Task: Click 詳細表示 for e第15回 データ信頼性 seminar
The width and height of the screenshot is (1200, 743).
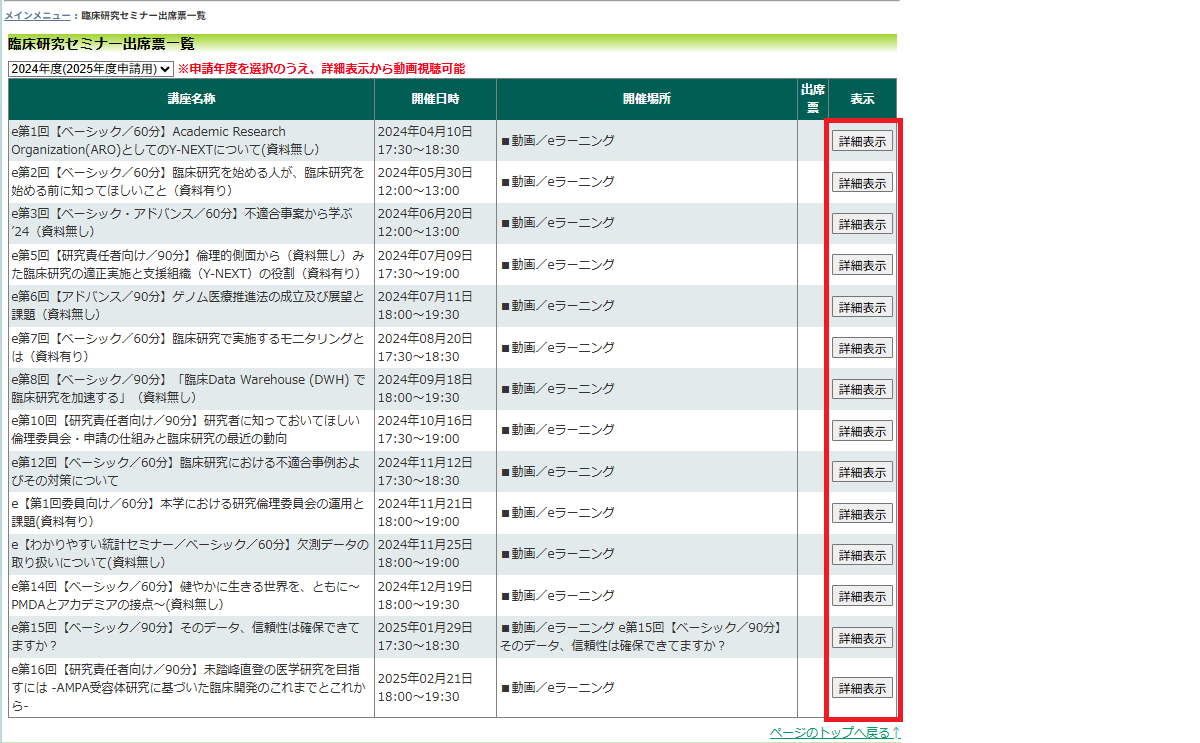Action: tap(862, 638)
